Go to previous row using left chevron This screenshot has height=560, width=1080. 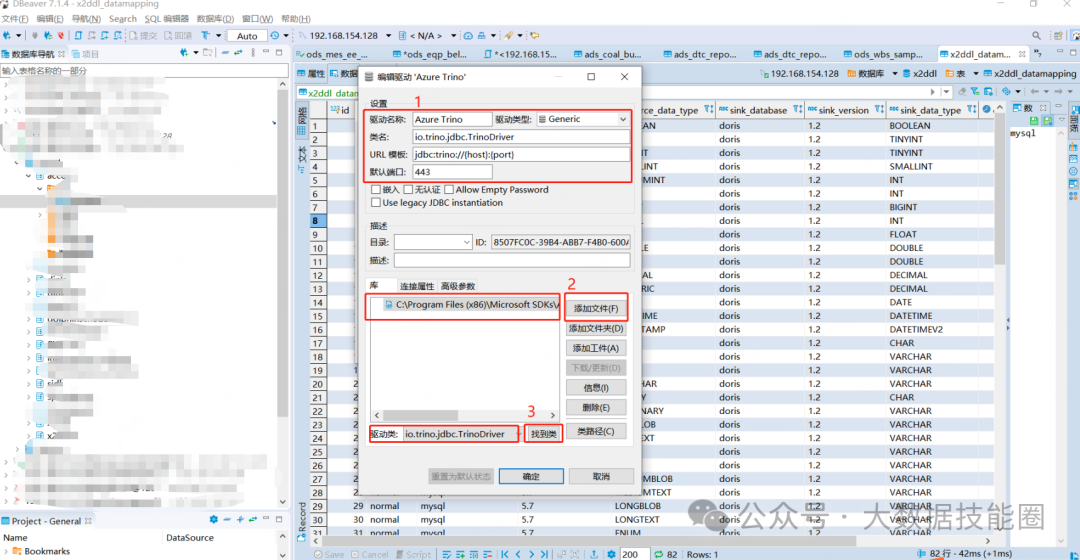coord(519,554)
